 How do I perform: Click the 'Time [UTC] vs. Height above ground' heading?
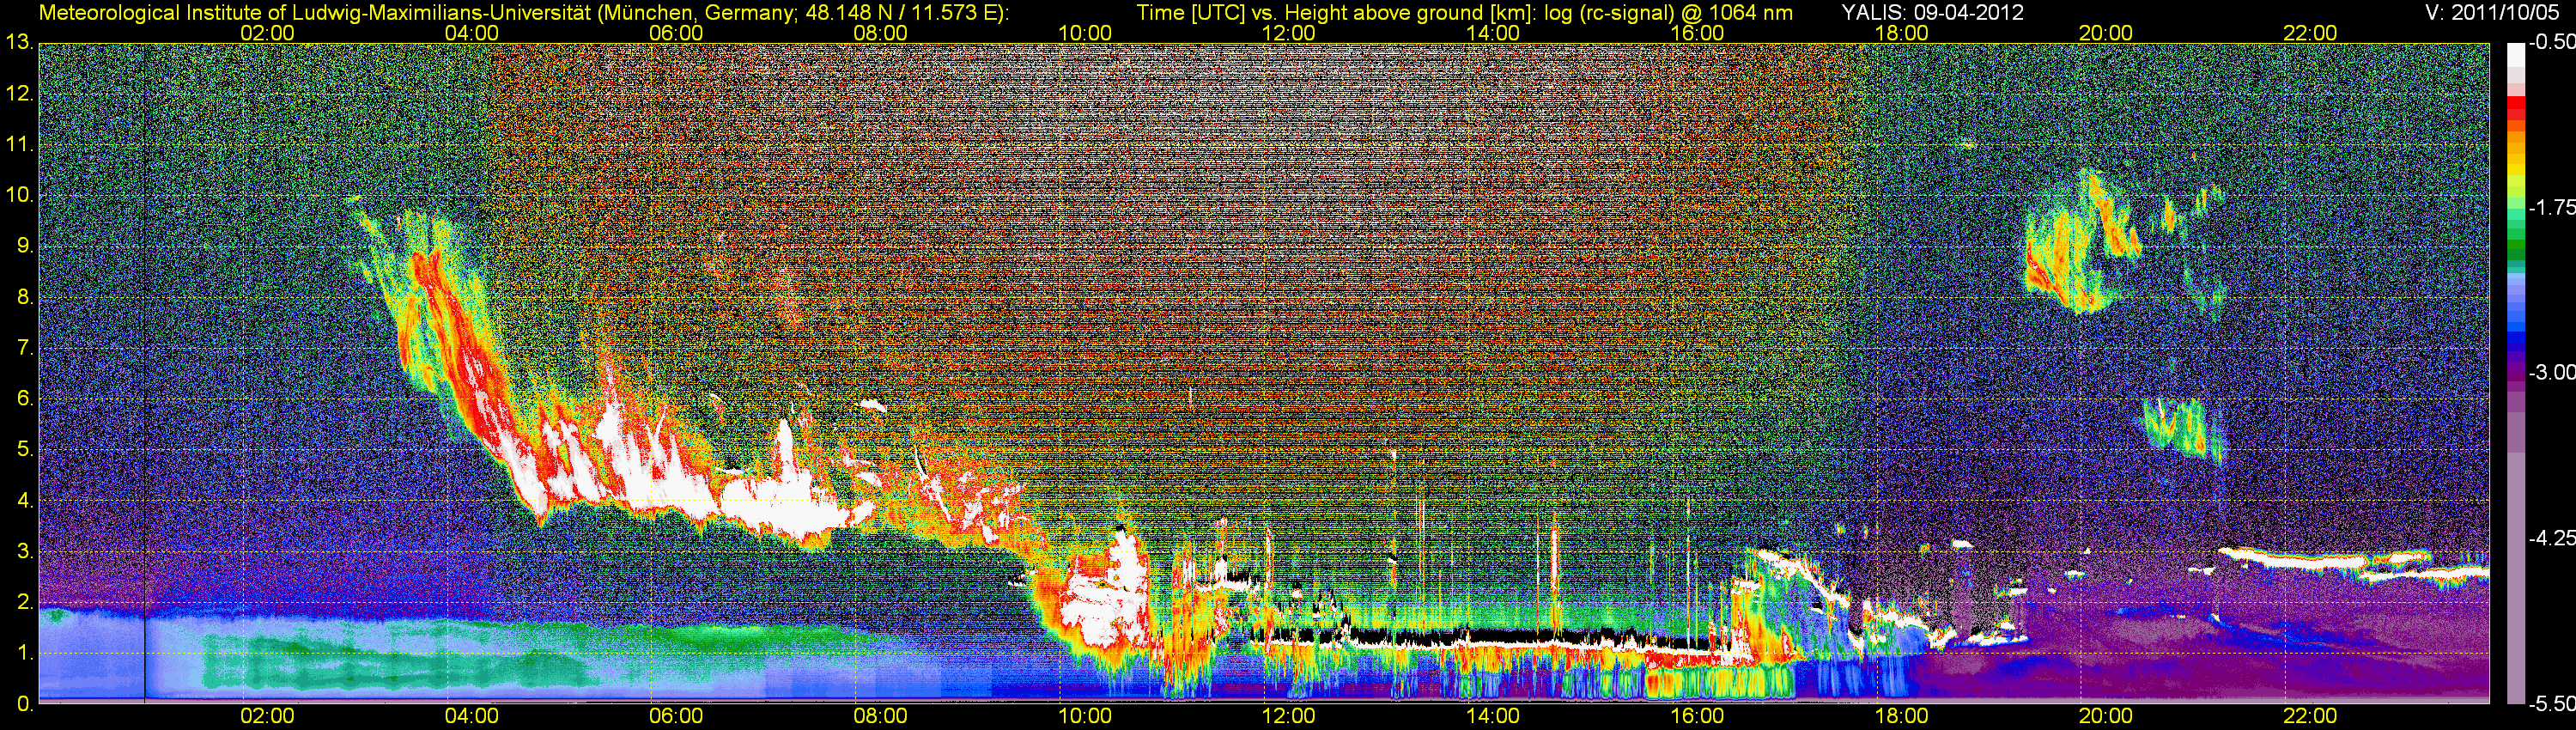coord(1464,13)
